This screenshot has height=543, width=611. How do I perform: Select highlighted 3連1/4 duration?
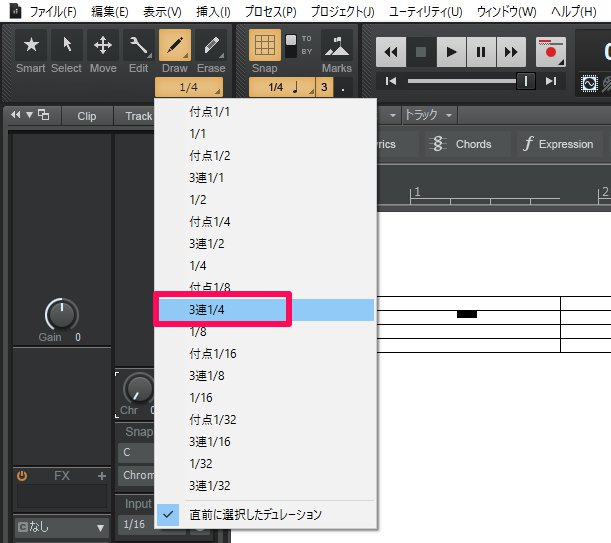click(x=265, y=310)
